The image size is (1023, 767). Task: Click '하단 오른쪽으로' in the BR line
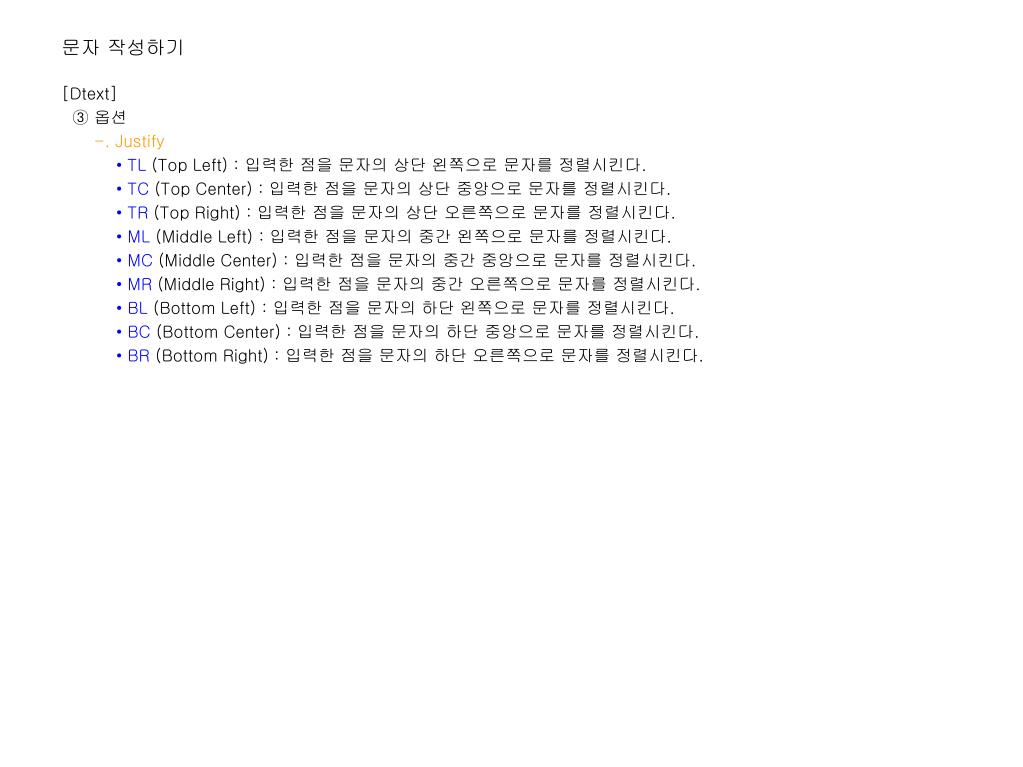point(495,355)
